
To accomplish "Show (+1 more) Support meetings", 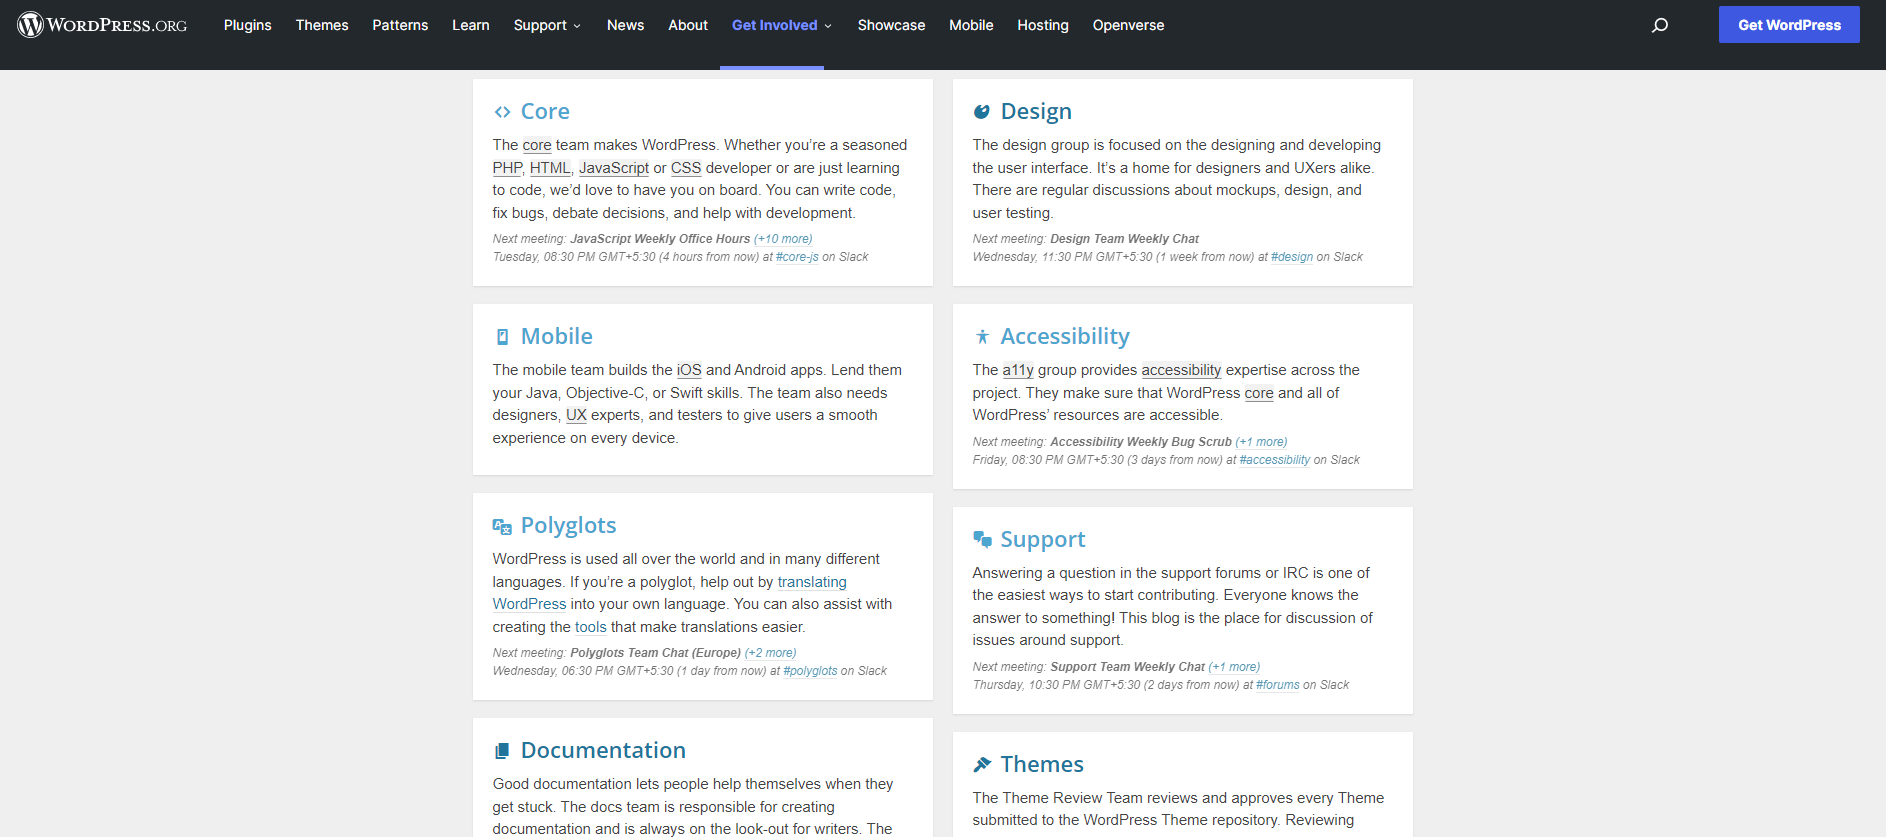I will pos(1234,667).
